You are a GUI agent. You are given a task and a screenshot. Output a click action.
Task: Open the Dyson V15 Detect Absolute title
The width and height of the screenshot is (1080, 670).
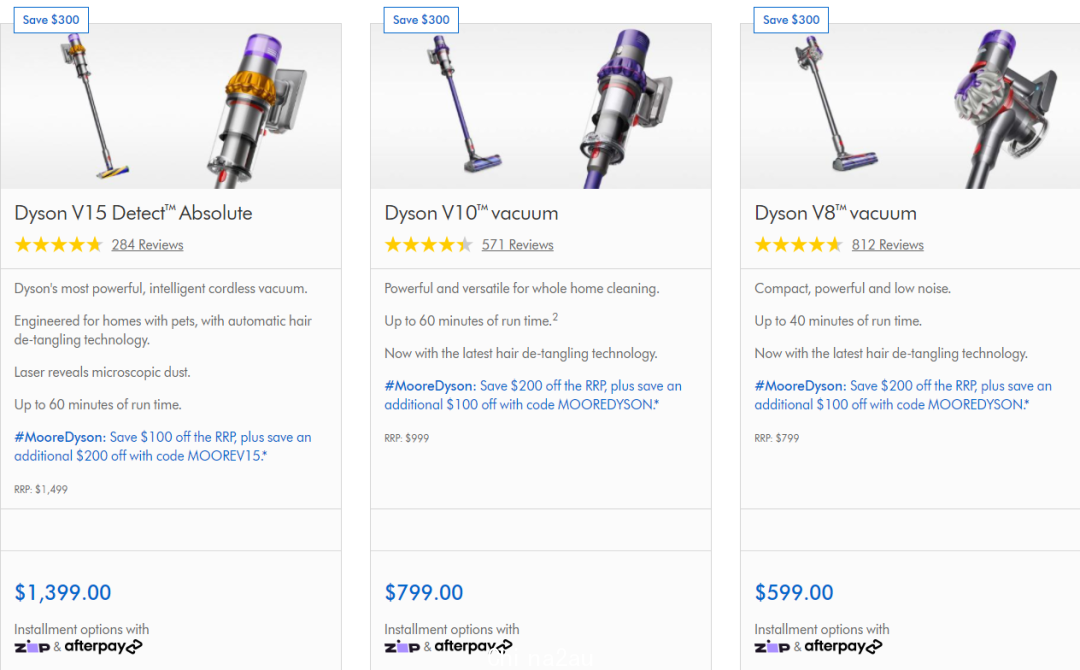(134, 213)
